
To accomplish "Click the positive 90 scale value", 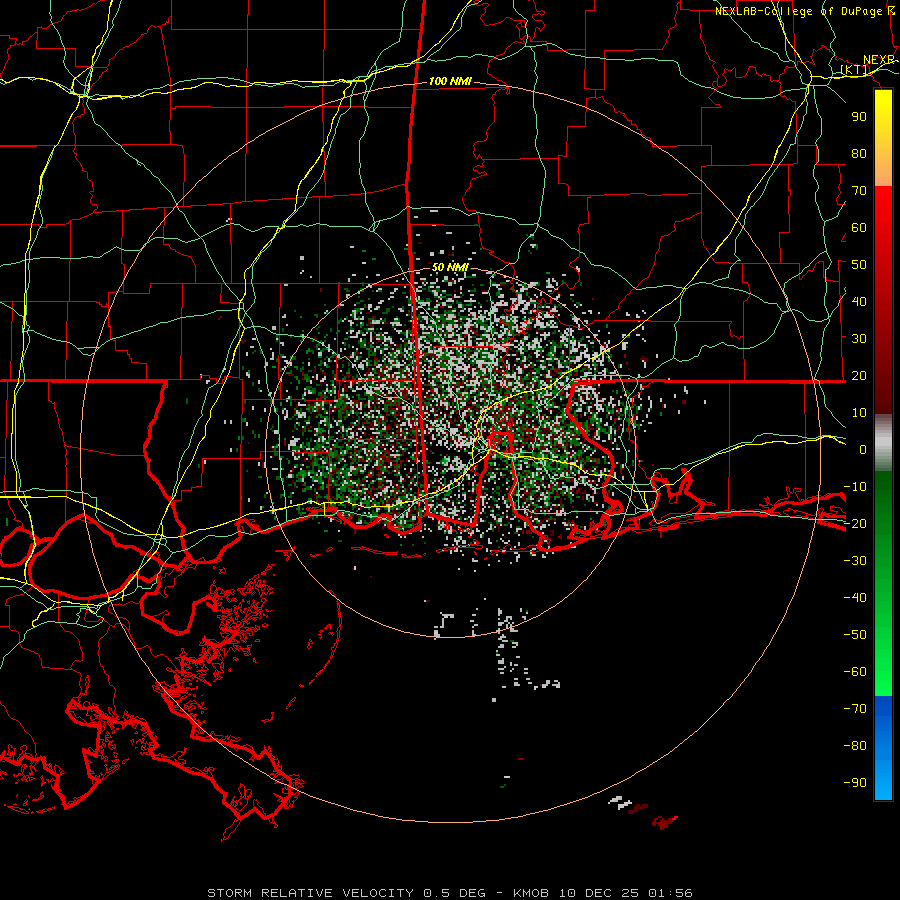I will coord(859,117).
